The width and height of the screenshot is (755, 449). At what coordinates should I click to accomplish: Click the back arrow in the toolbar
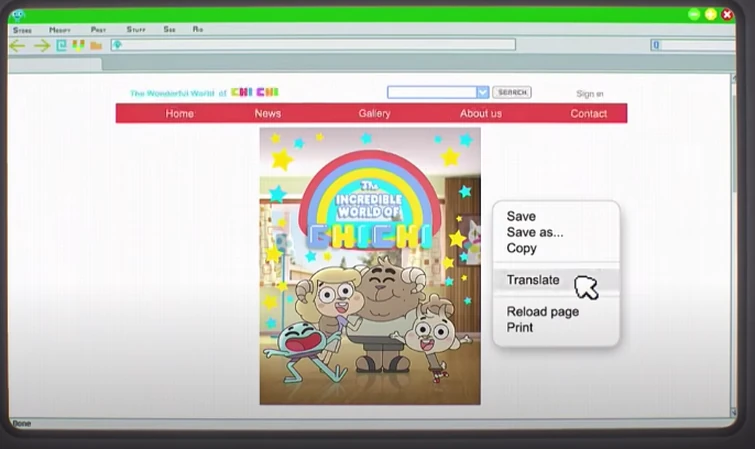(17, 46)
